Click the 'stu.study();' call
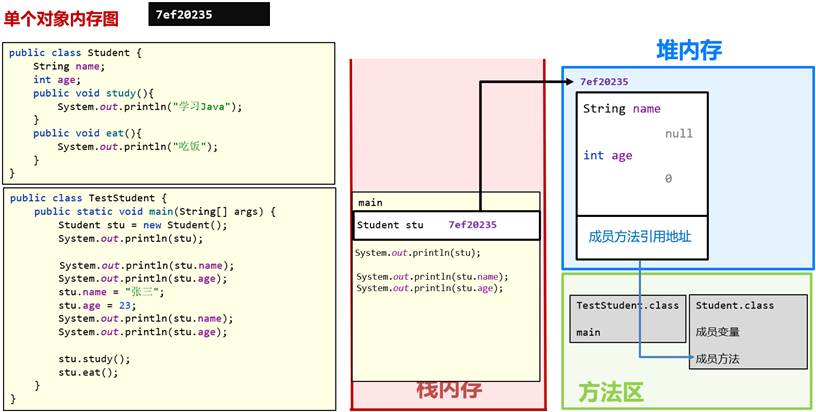Viewport: 816px width, 412px height. pos(94,359)
